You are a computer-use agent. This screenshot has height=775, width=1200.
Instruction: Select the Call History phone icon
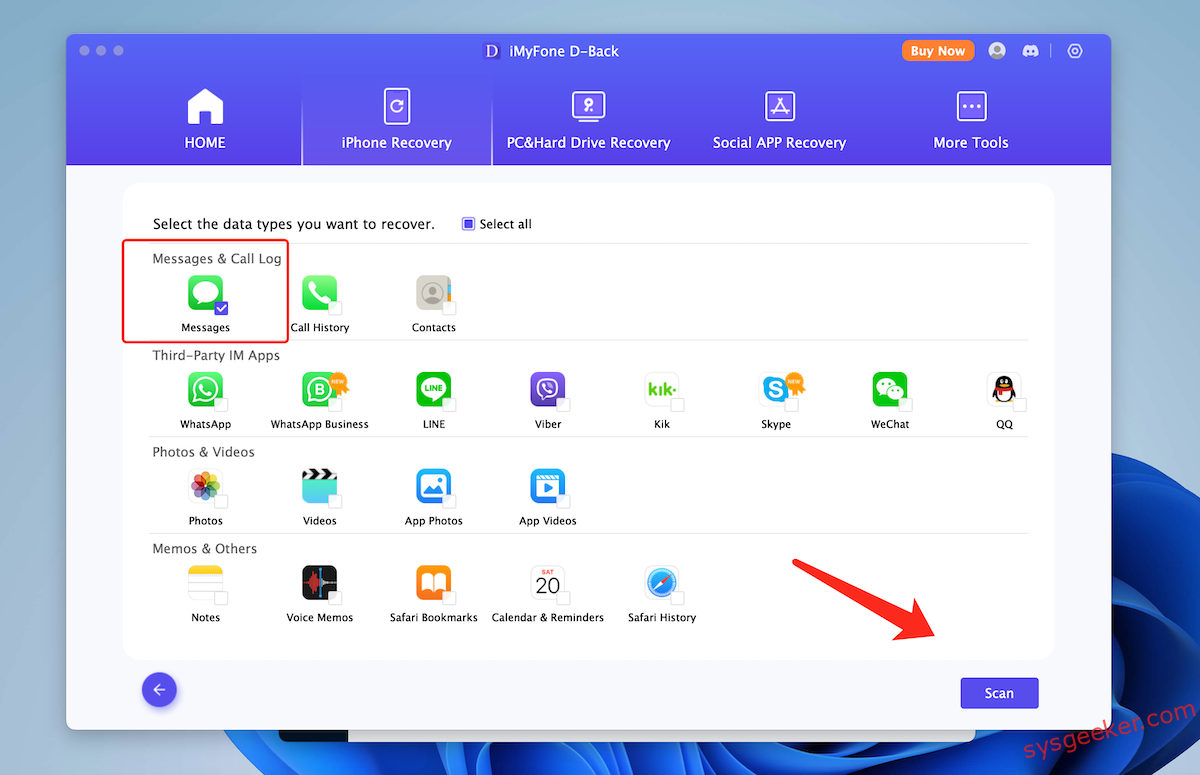[x=320, y=293]
